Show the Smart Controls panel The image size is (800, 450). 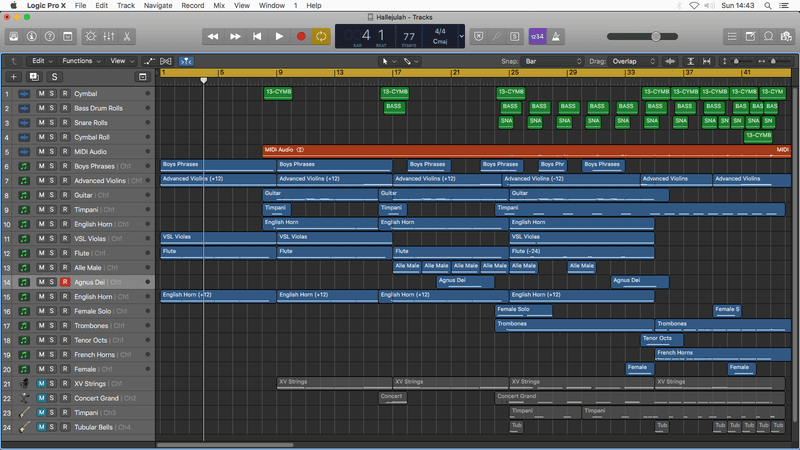[90, 36]
